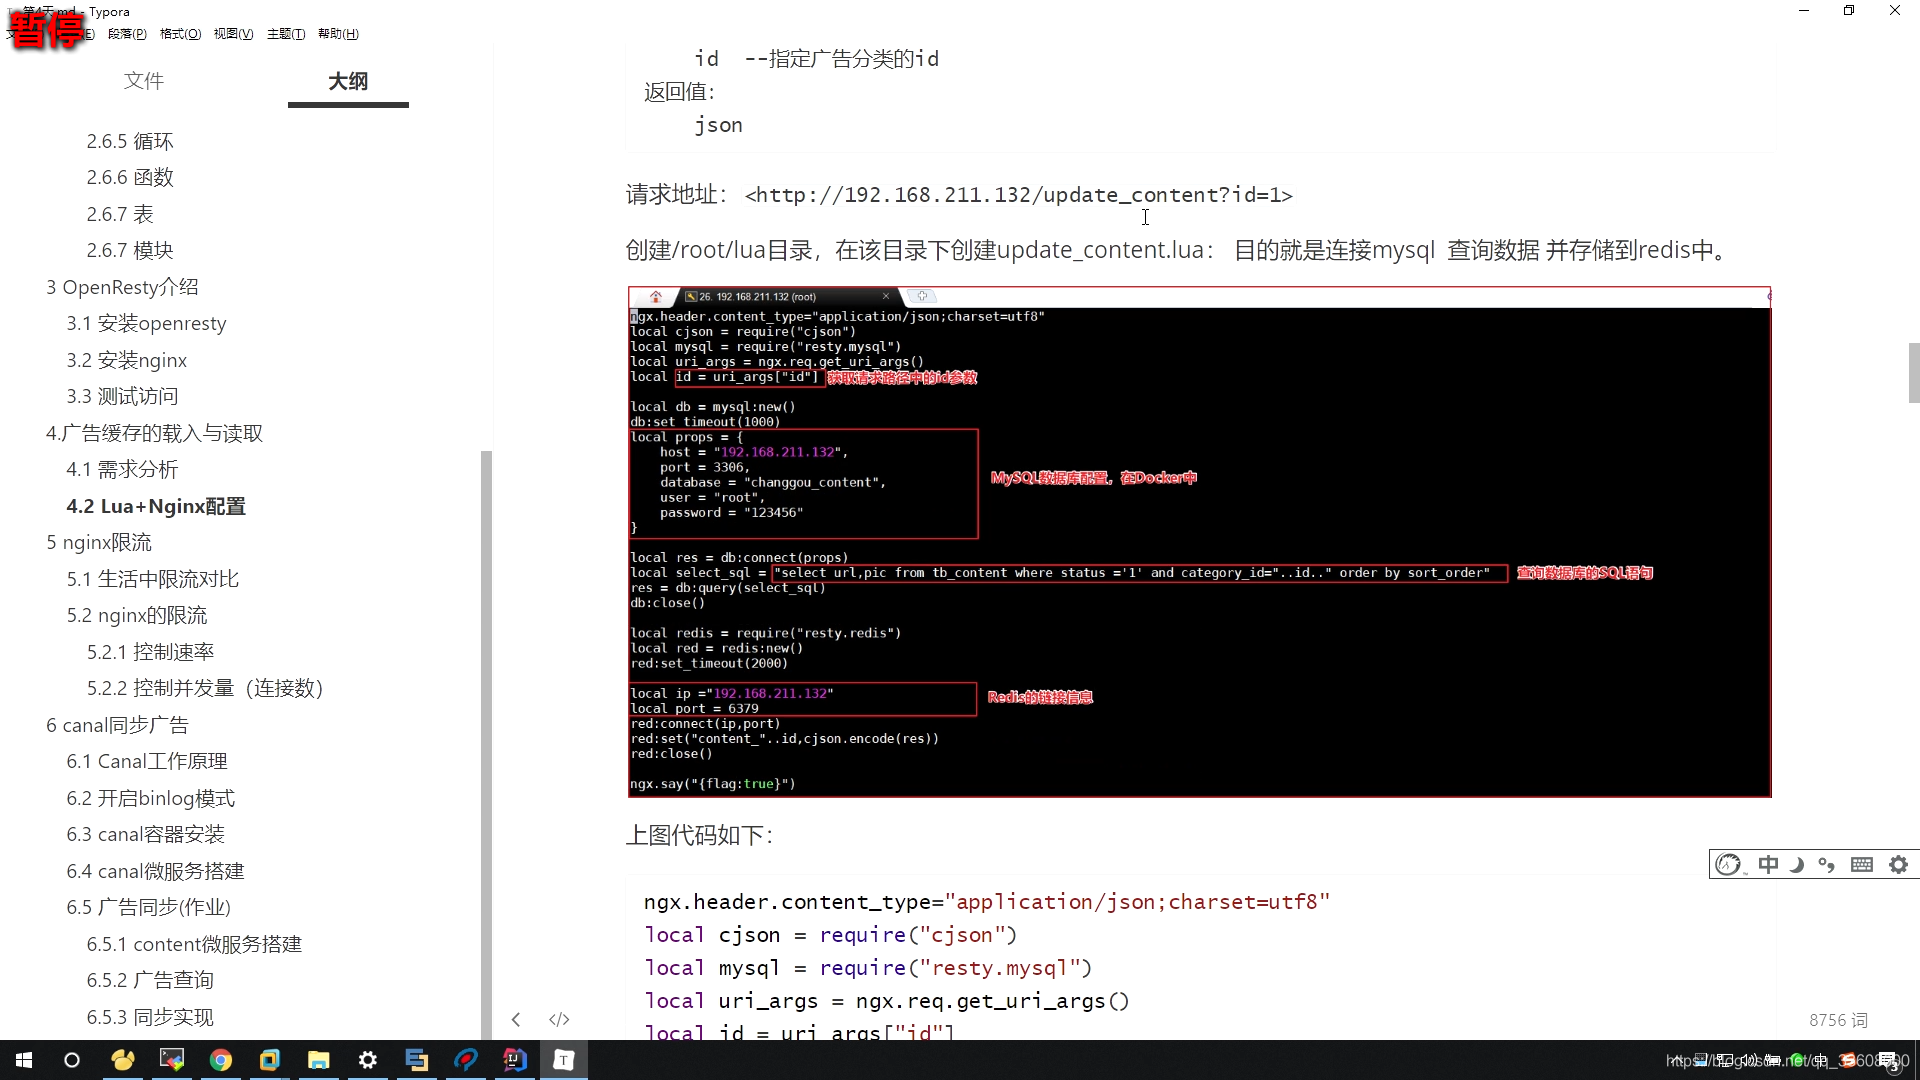The width and height of the screenshot is (1920, 1080).
Task: Open the 段落(P) menu
Action: pyautogui.click(x=127, y=34)
